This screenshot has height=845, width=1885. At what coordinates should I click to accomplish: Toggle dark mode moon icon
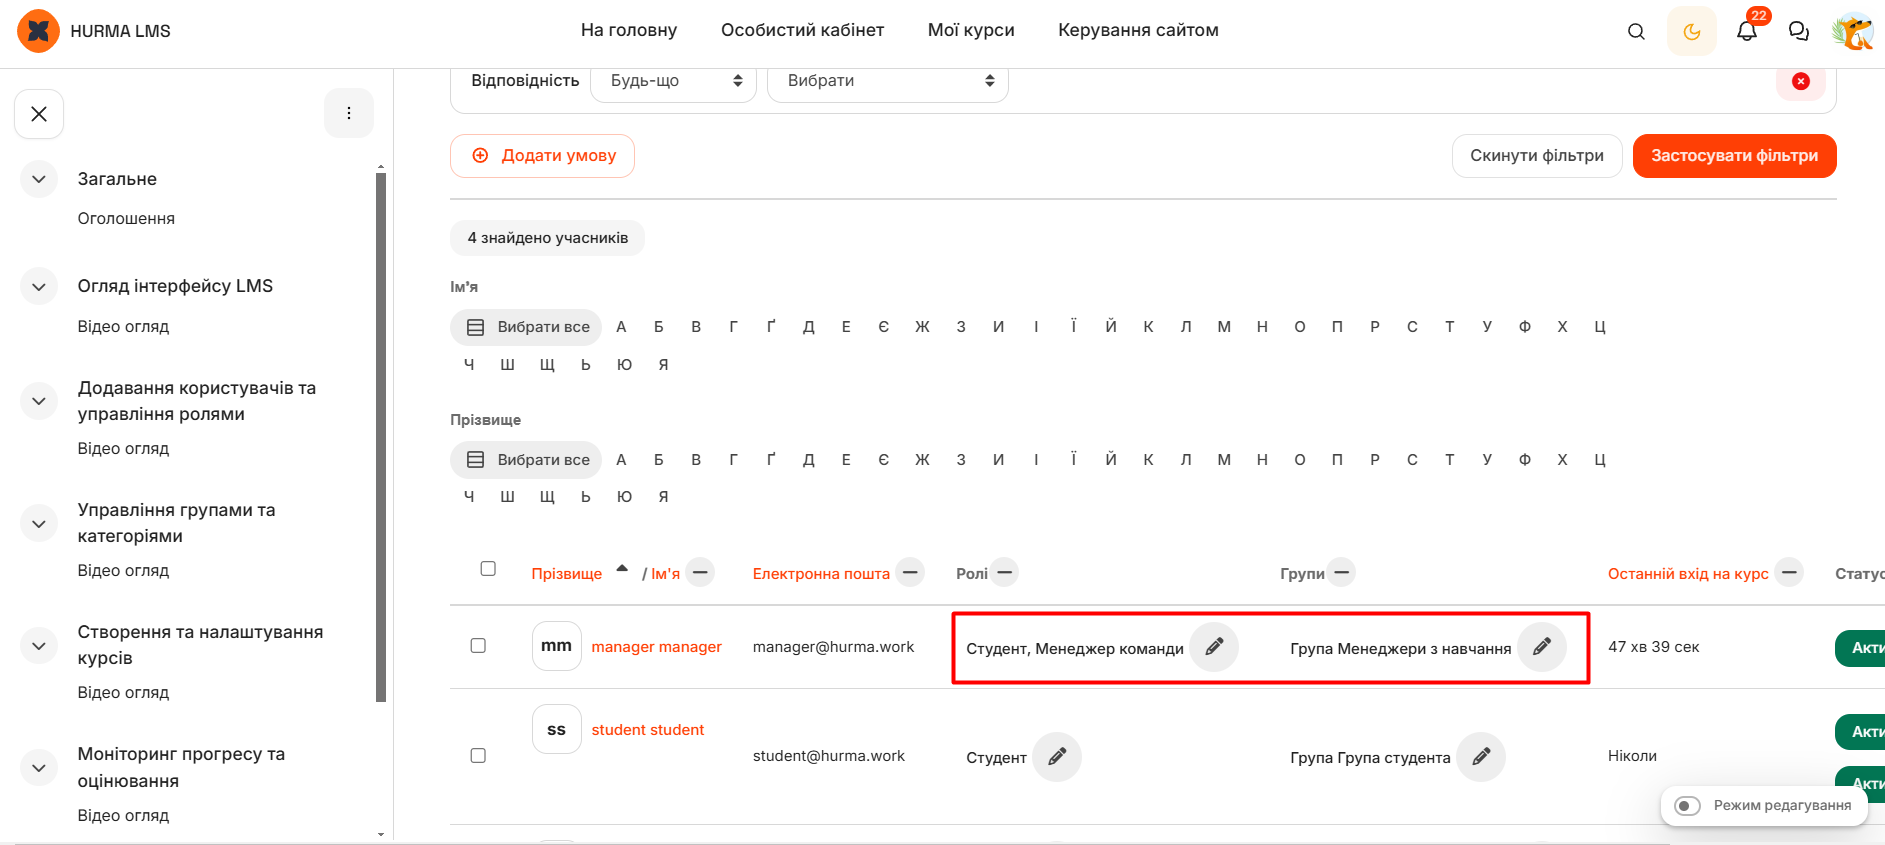[1692, 31]
